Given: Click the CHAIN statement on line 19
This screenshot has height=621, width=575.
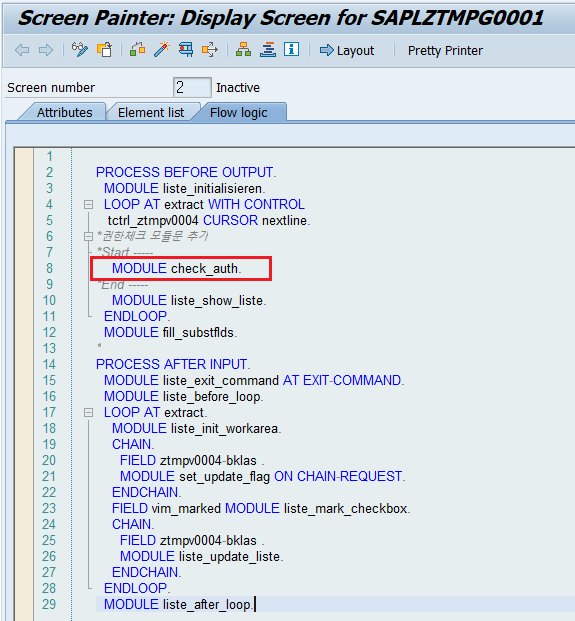Looking at the screenshot, I should (x=133, y=444).
